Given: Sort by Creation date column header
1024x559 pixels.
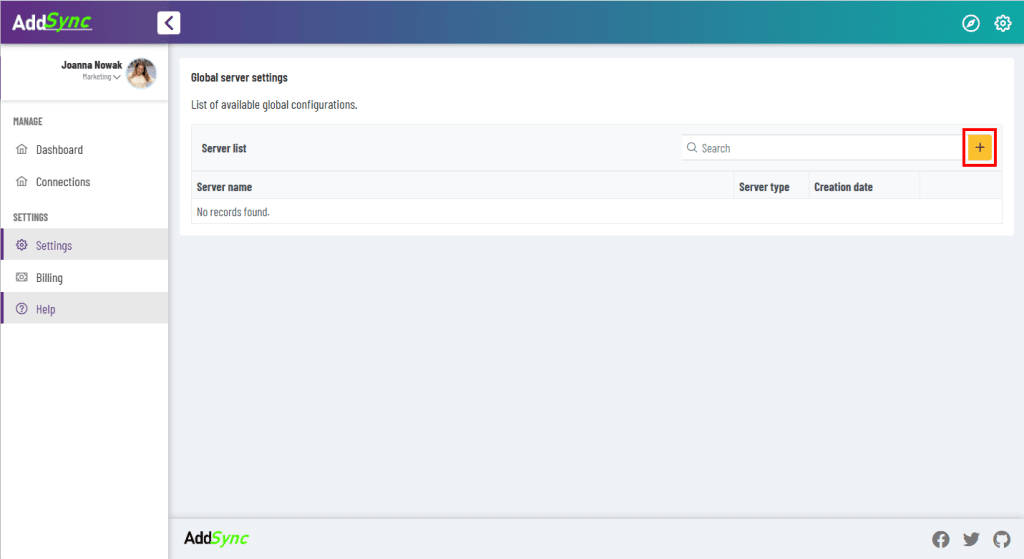Looking at the screenshot, I should point(843,187).
